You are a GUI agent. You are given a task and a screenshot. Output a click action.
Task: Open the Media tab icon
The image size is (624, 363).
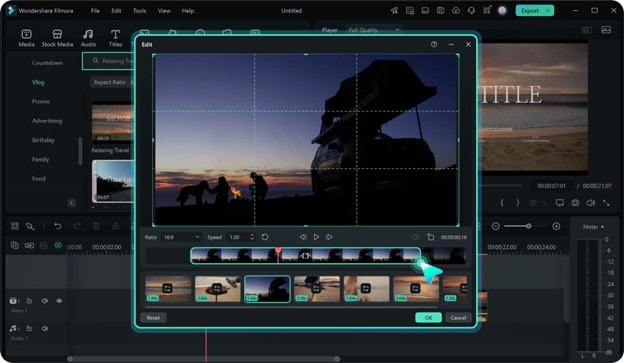26,34
